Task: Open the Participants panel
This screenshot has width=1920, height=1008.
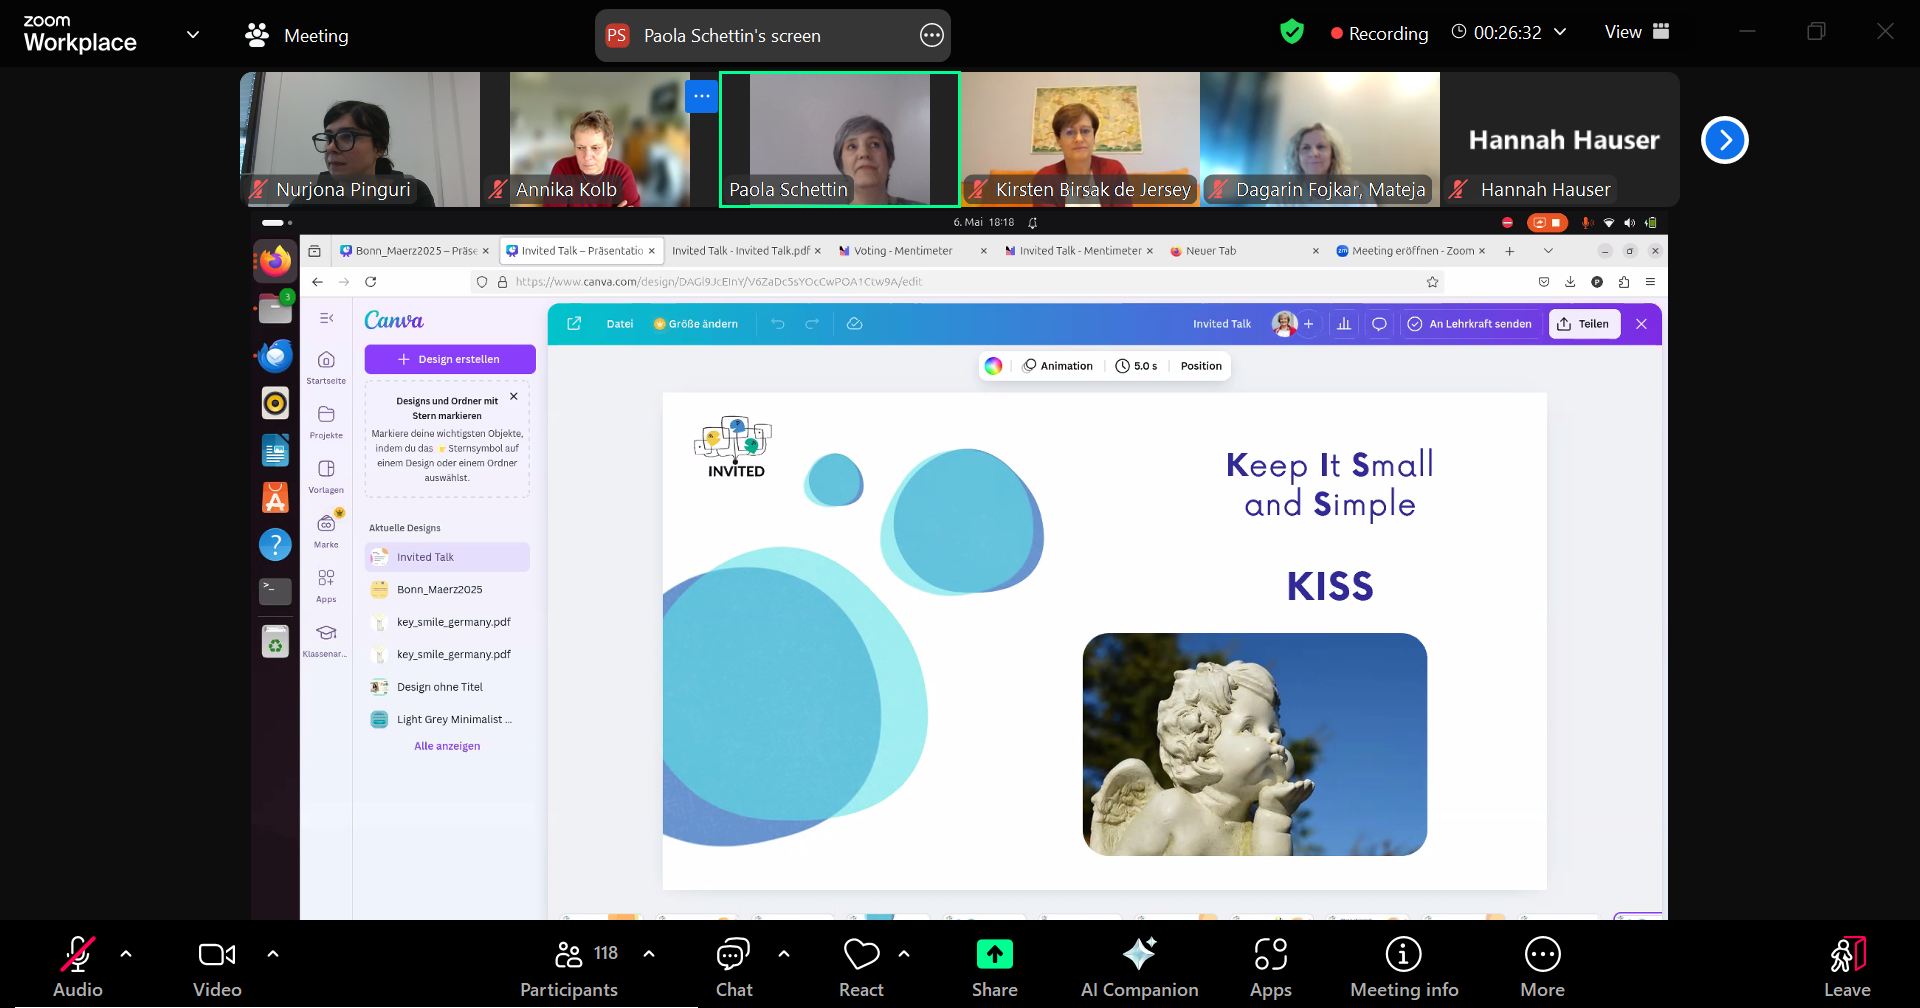Action: tap(569, 966)
